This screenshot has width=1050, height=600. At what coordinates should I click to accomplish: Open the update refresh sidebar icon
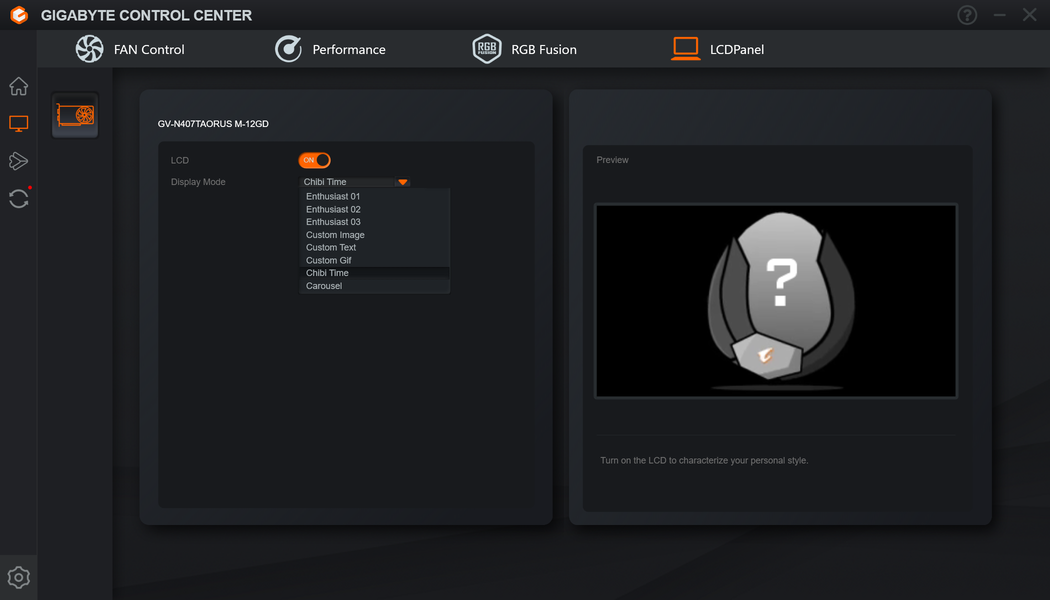[19, 199]
